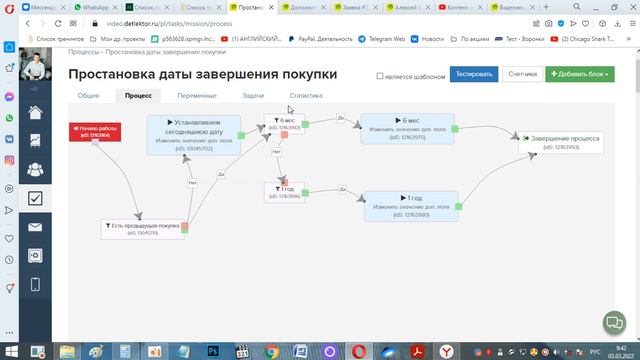Open File Explorer from taskbar
Image resolution: width=640 pixels, height=360 pixels.
(67, 351)
